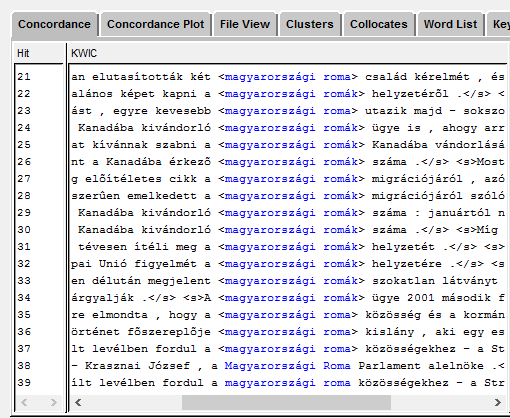
Task: Click the Hit column header
Action: pyautogui.click(x=38, y=53)
